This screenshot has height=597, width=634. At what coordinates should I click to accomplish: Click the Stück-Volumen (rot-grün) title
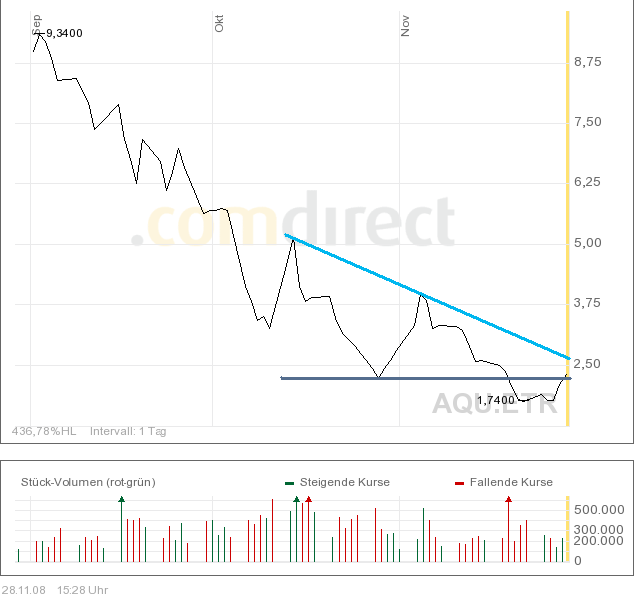click(x=88, y=482)
